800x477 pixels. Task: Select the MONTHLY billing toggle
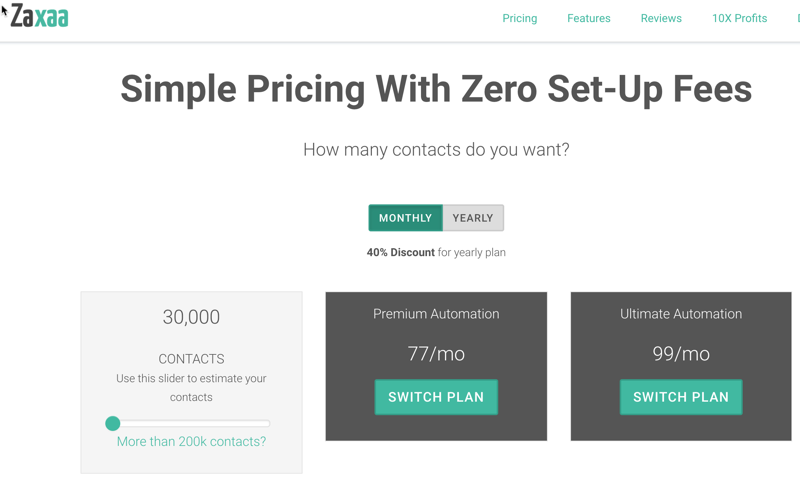[x=406, y=218]
